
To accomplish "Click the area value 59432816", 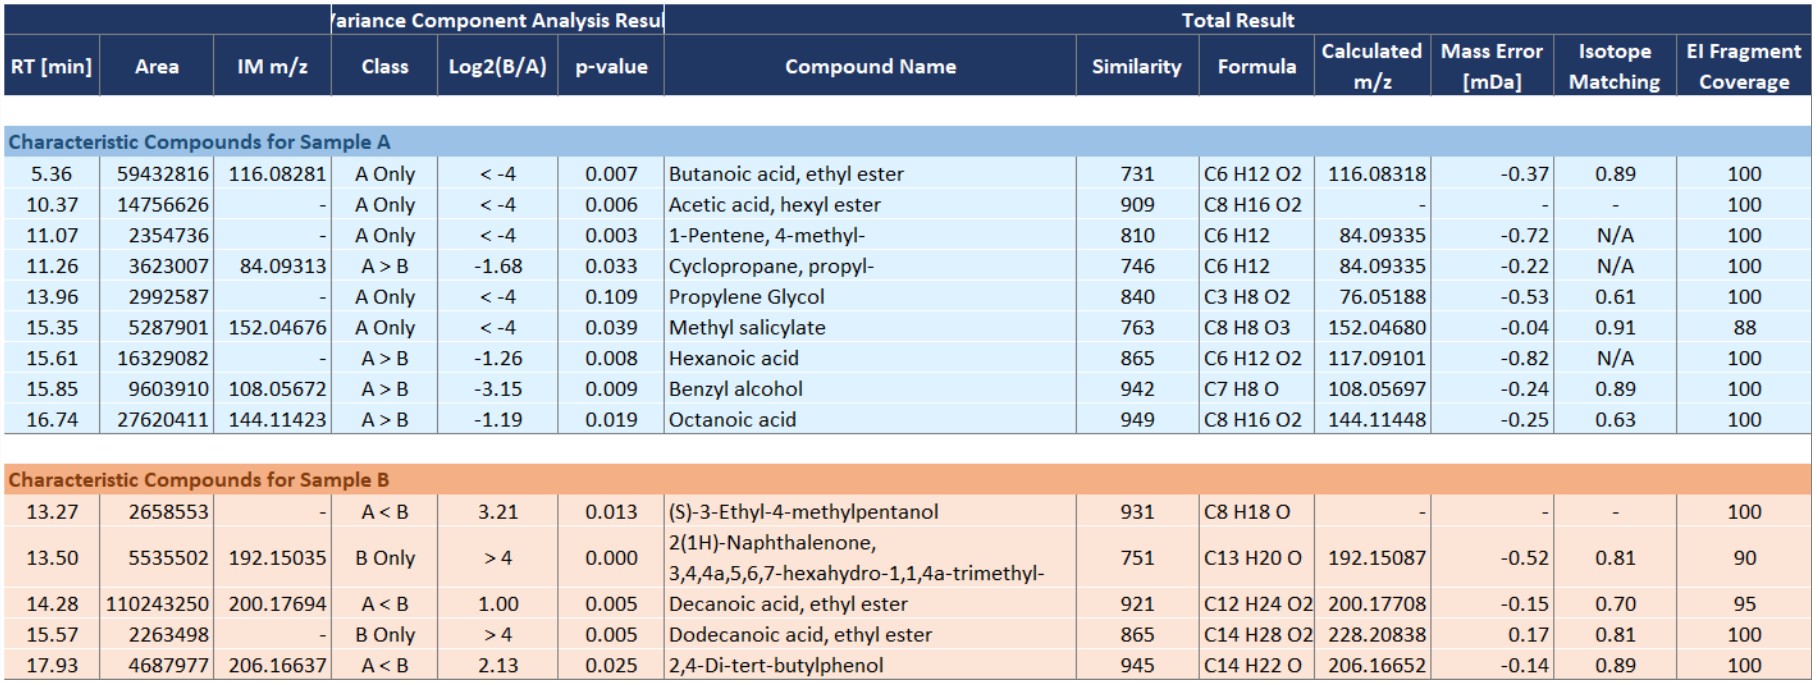I will coord(162,174).
